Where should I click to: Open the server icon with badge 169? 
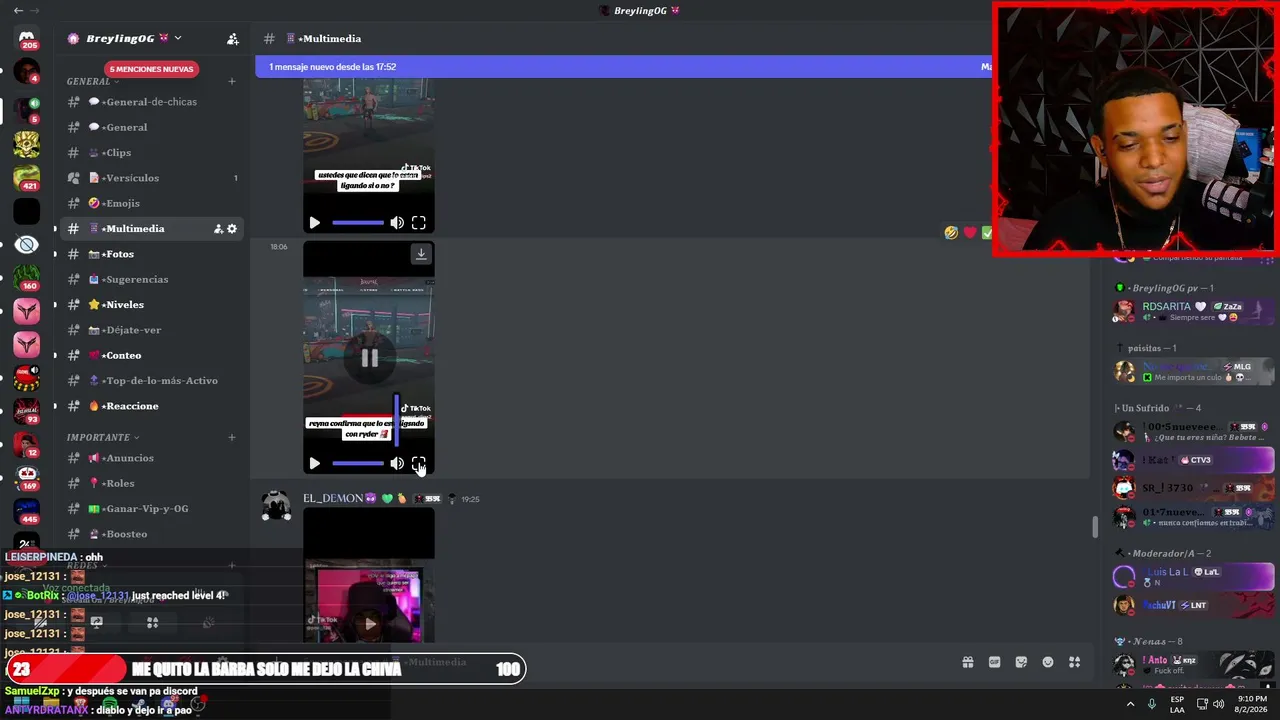27,477
